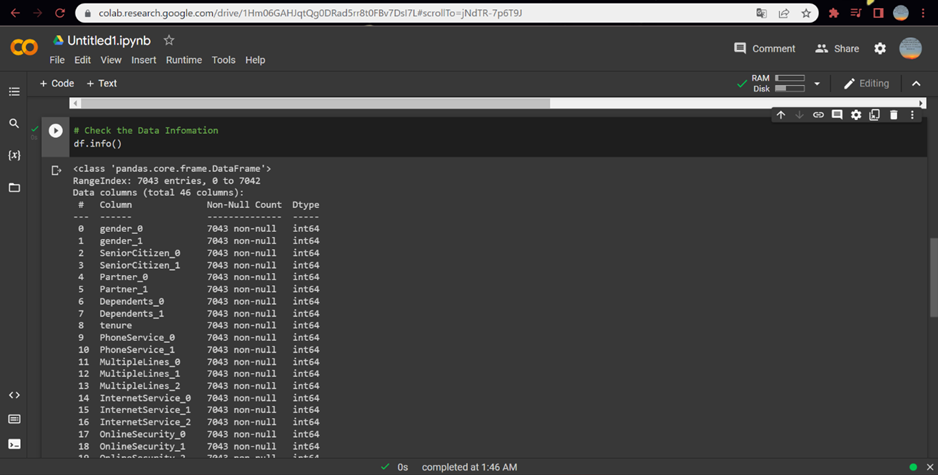Add a comment to the cell

pyautogui.click(x=837, y=115)
